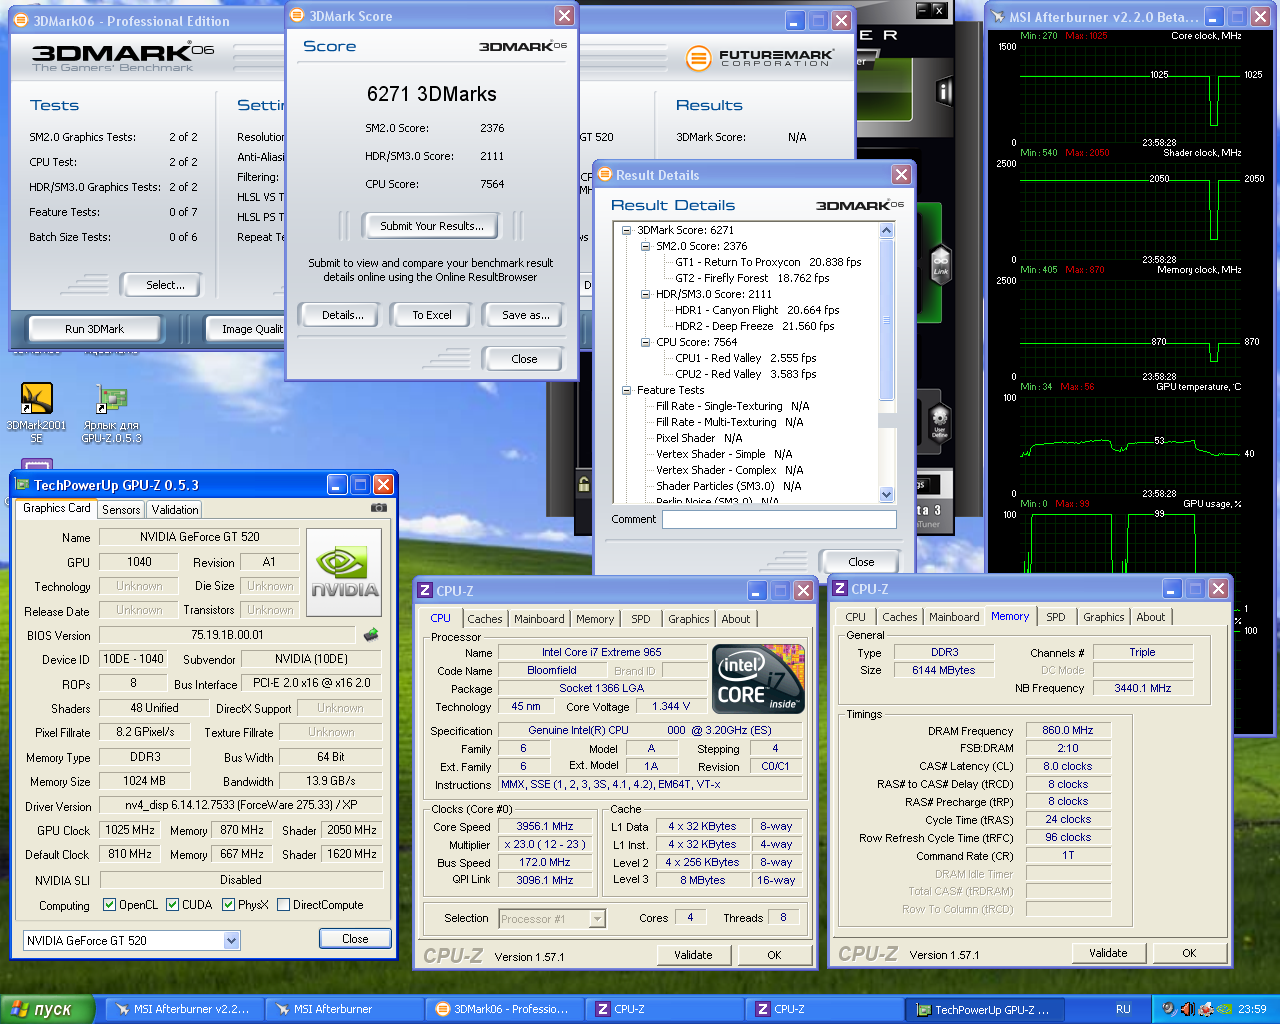Click the Afterburner lock icon
1280x1024 pixels.
pyautogui.click(x=584, y=484)
